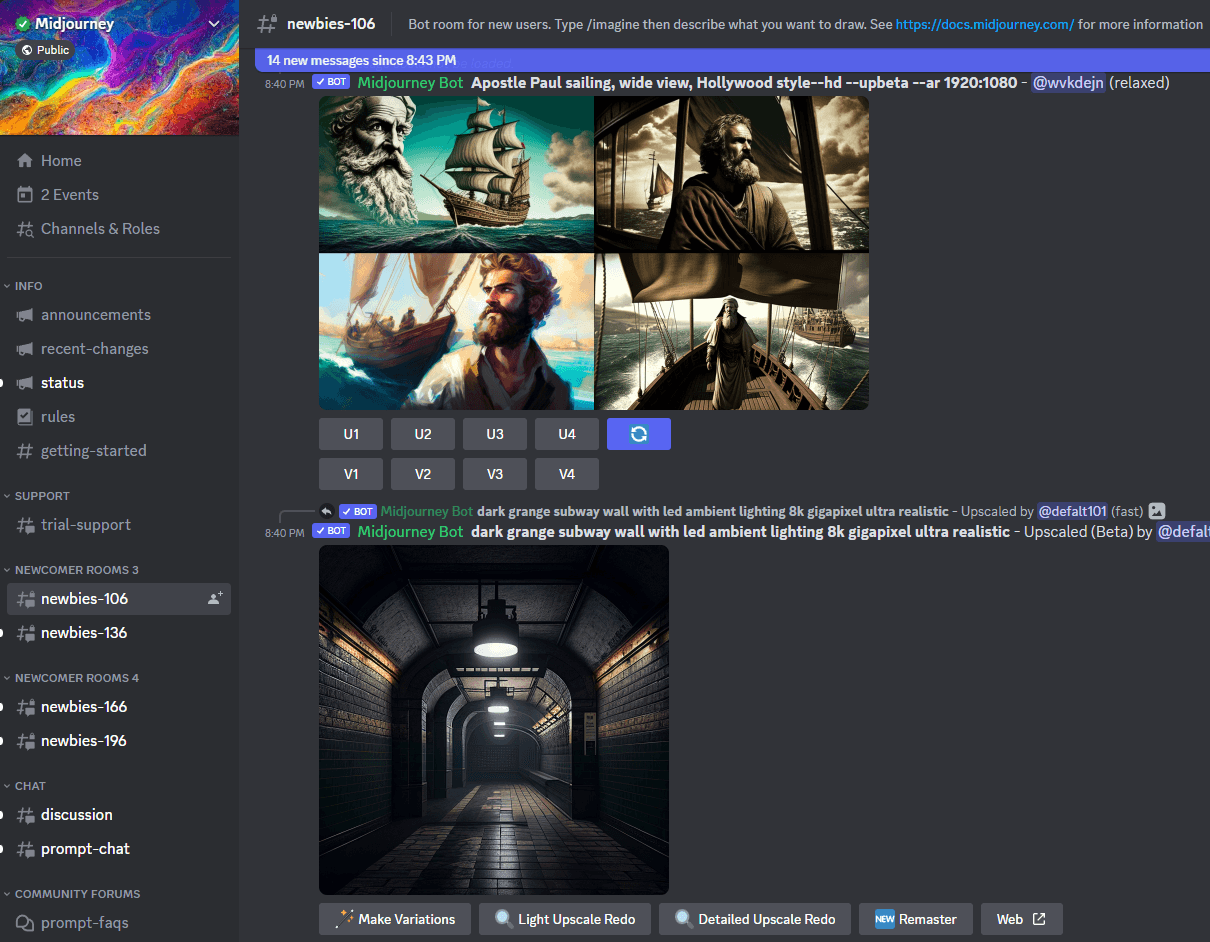Collapse the CHAT category
Image resolution: width=1210 pixels, height=942 pixels.
pos(25,786)
